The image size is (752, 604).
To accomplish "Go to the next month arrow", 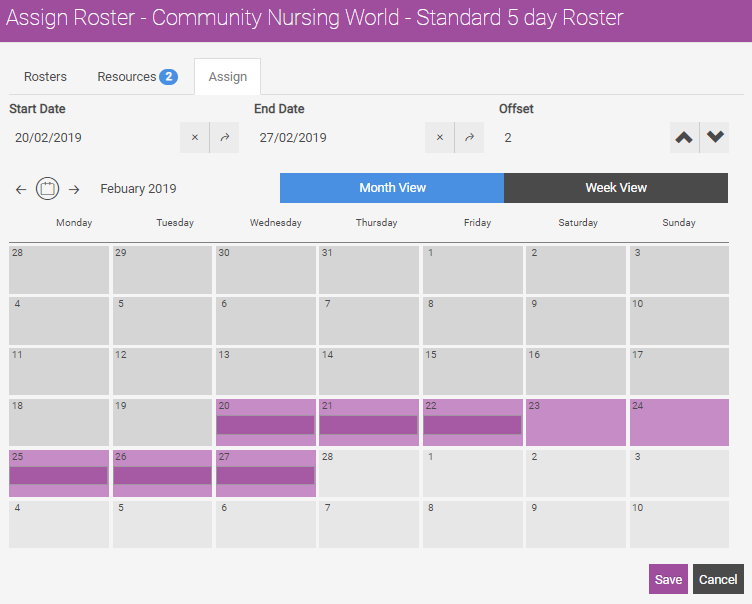I will (x=74, y=189).
